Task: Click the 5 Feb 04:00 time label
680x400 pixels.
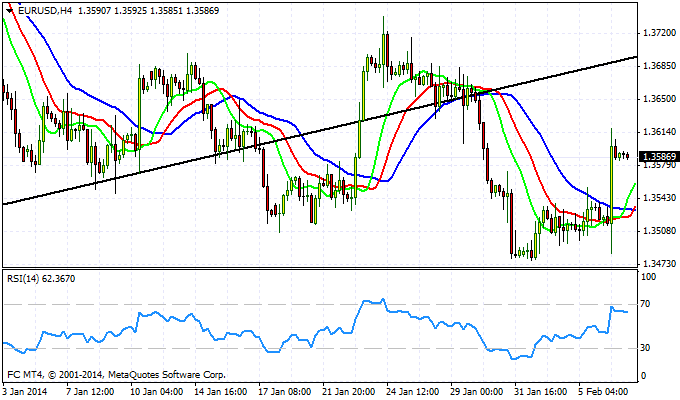Action: pos(603,392)
